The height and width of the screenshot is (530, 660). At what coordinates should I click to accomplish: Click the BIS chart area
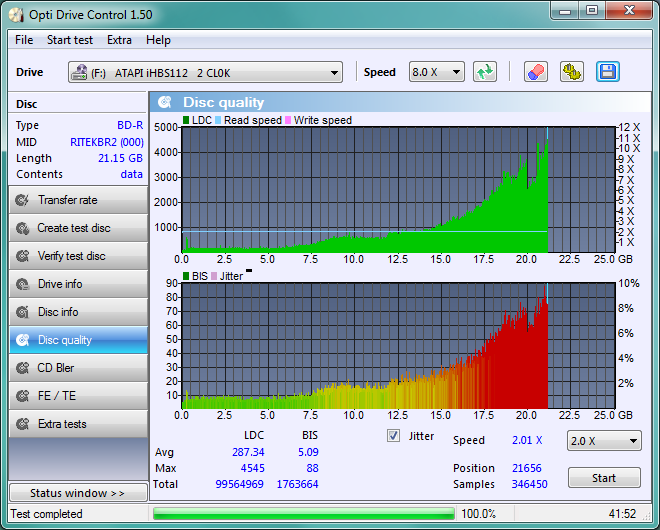399,346
